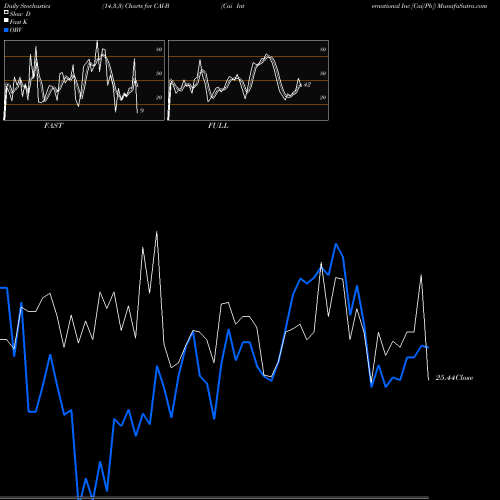Click the '(14,3,3) Charts for CAI-B' text
Screen dimensions: 500x500
(136, 6)
